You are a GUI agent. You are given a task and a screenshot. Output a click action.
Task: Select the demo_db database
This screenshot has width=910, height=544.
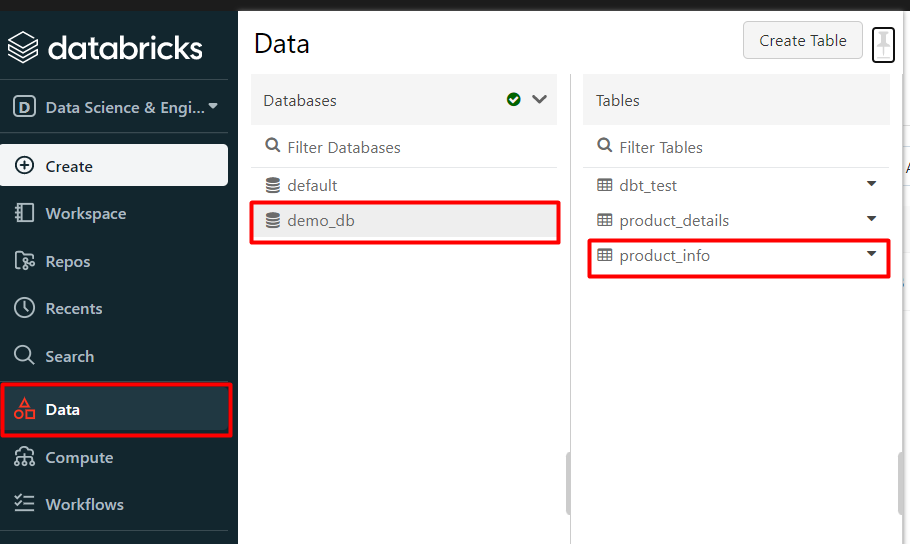click(x=404, y=221)
